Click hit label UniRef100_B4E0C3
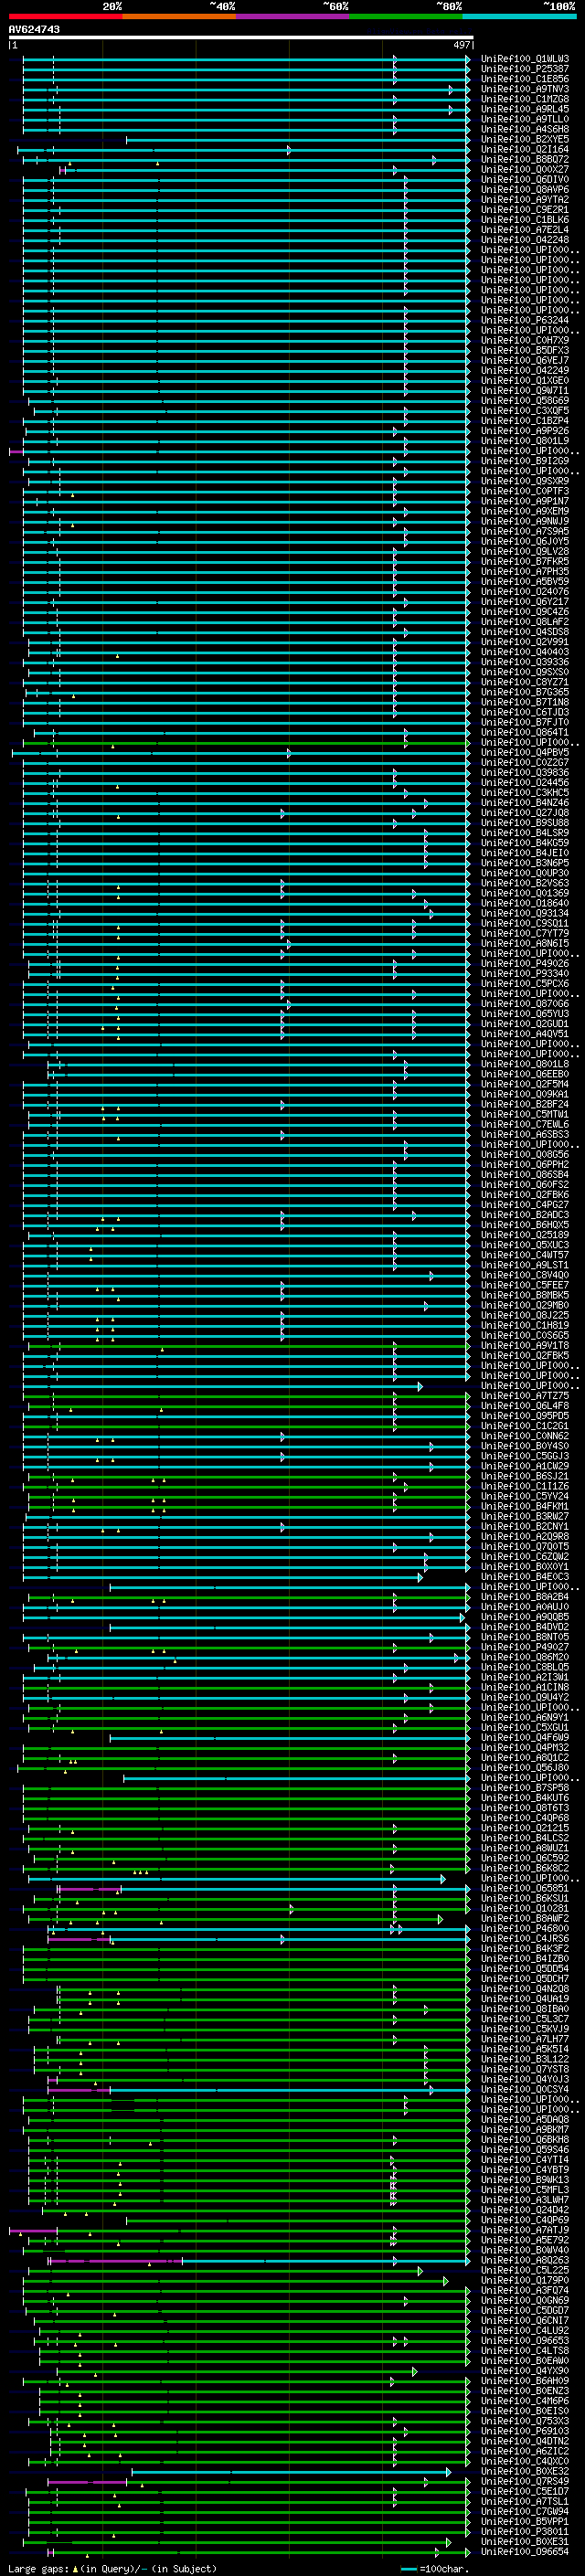Viewport: 585px width, 2576px height. click(x=525, y=1577)
